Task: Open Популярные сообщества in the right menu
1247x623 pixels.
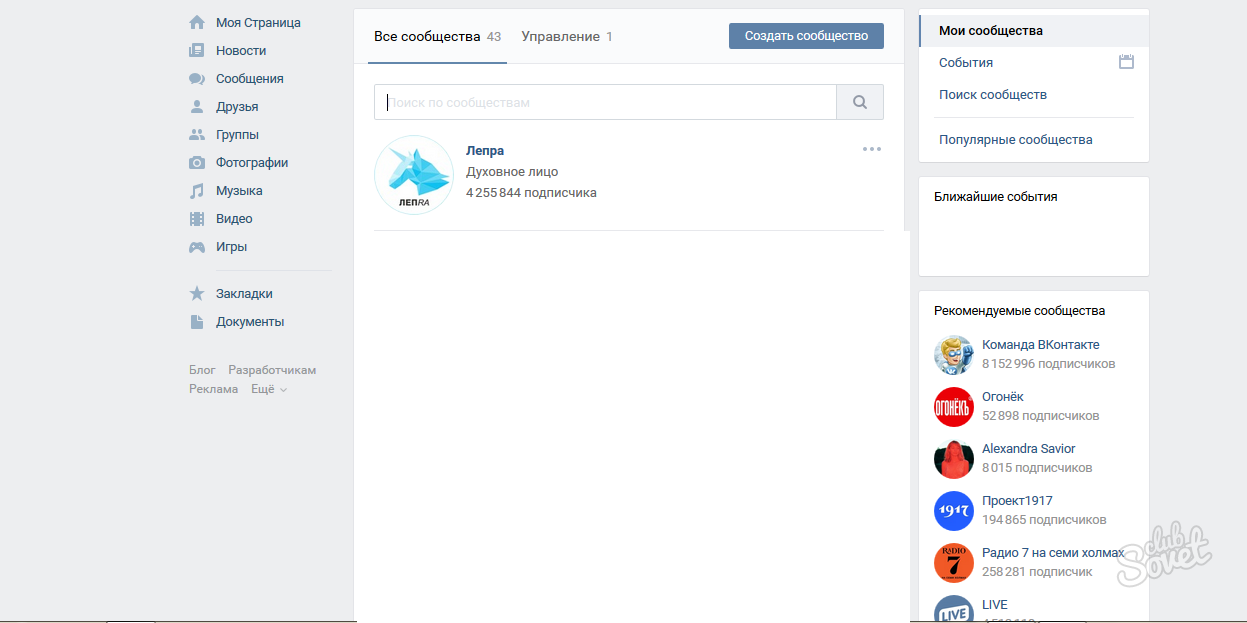Action: click(1016, 140)
